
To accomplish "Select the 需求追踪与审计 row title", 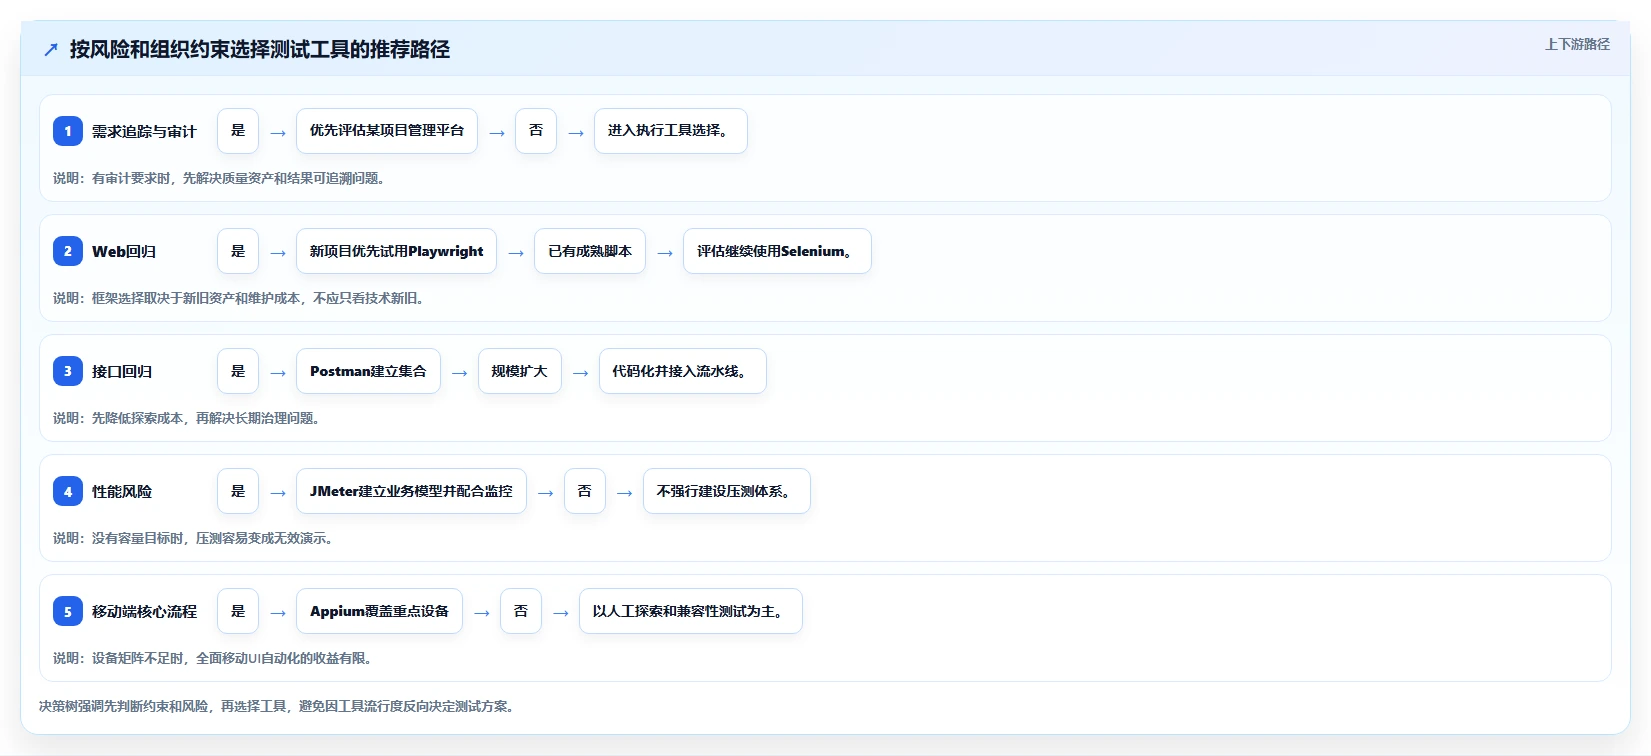I will pyautogui.click(x=144, y=131).
